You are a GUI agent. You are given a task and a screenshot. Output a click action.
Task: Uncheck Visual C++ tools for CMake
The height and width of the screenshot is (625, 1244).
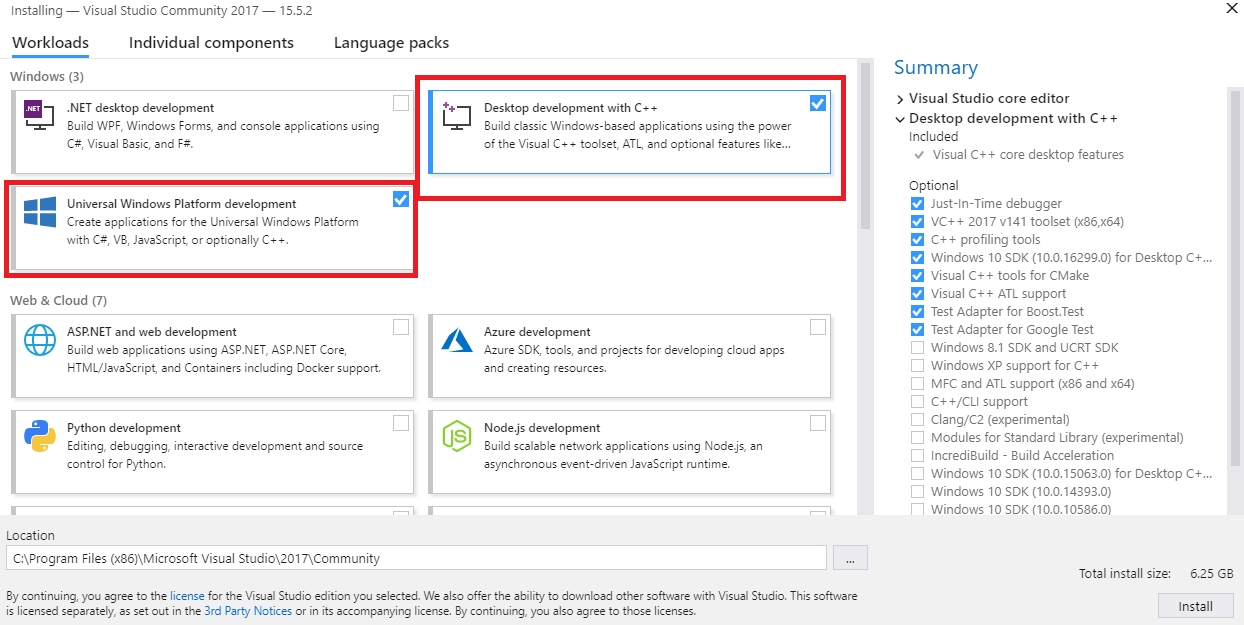(917, 275)
